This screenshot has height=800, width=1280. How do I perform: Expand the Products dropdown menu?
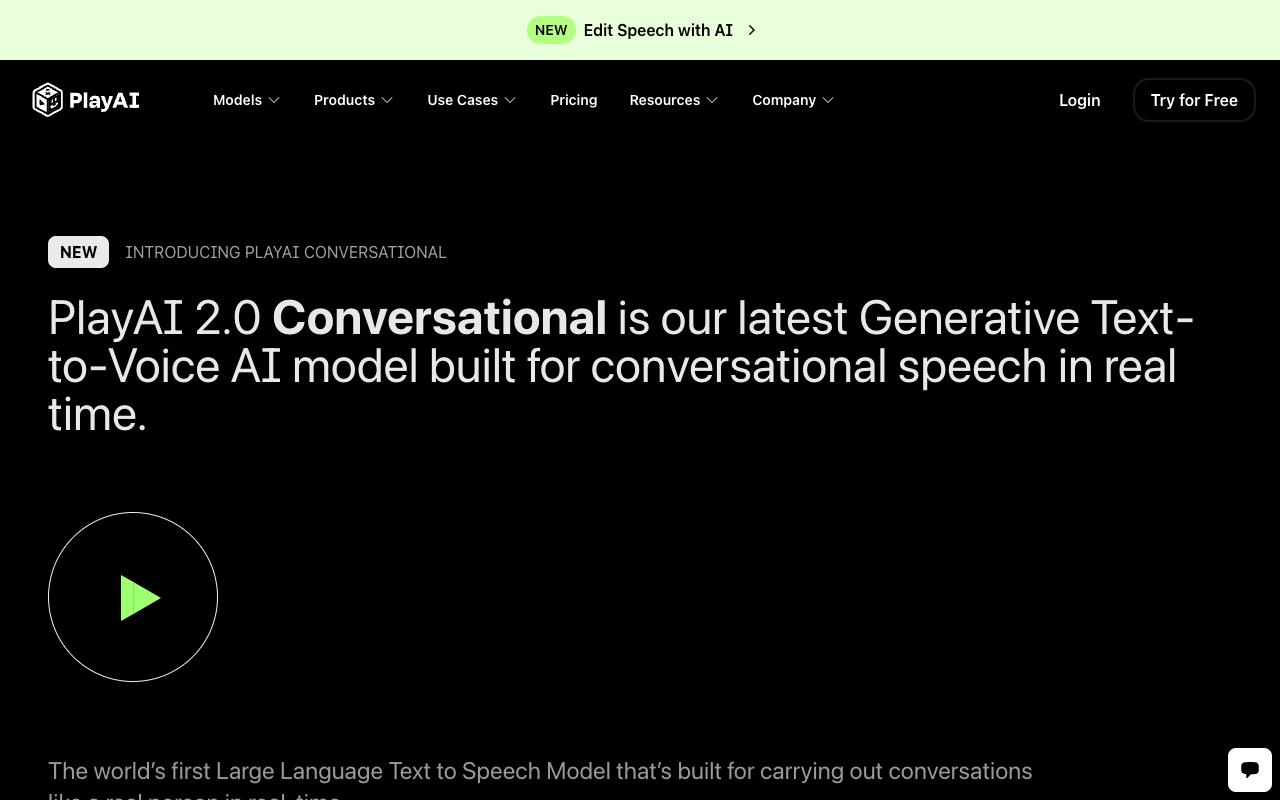click(354, 100)
